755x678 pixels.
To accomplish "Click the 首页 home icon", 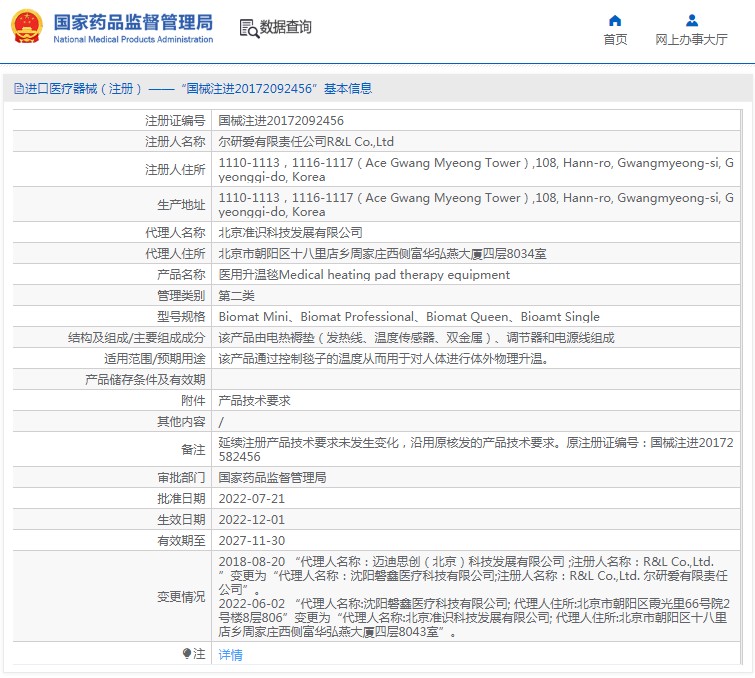I will point(615,20).
